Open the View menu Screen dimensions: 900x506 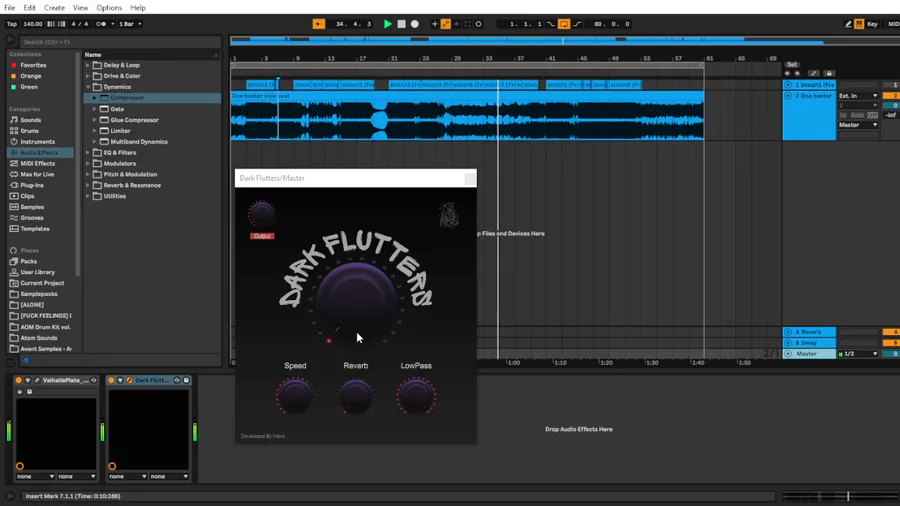coord(80,7)
